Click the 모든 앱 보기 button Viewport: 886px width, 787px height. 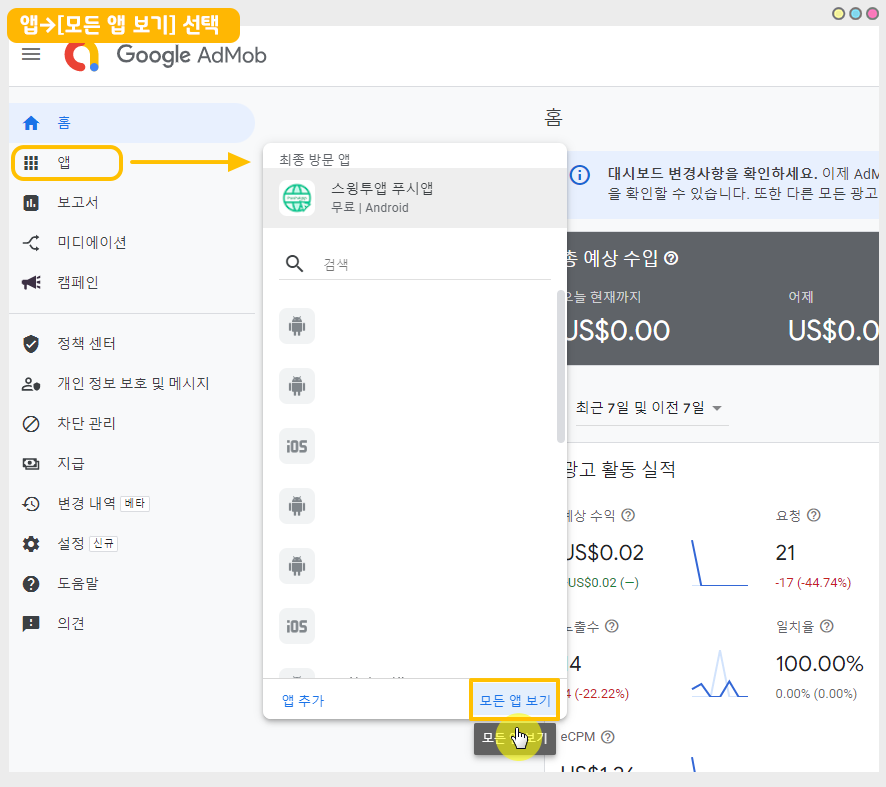pos(514,700)
